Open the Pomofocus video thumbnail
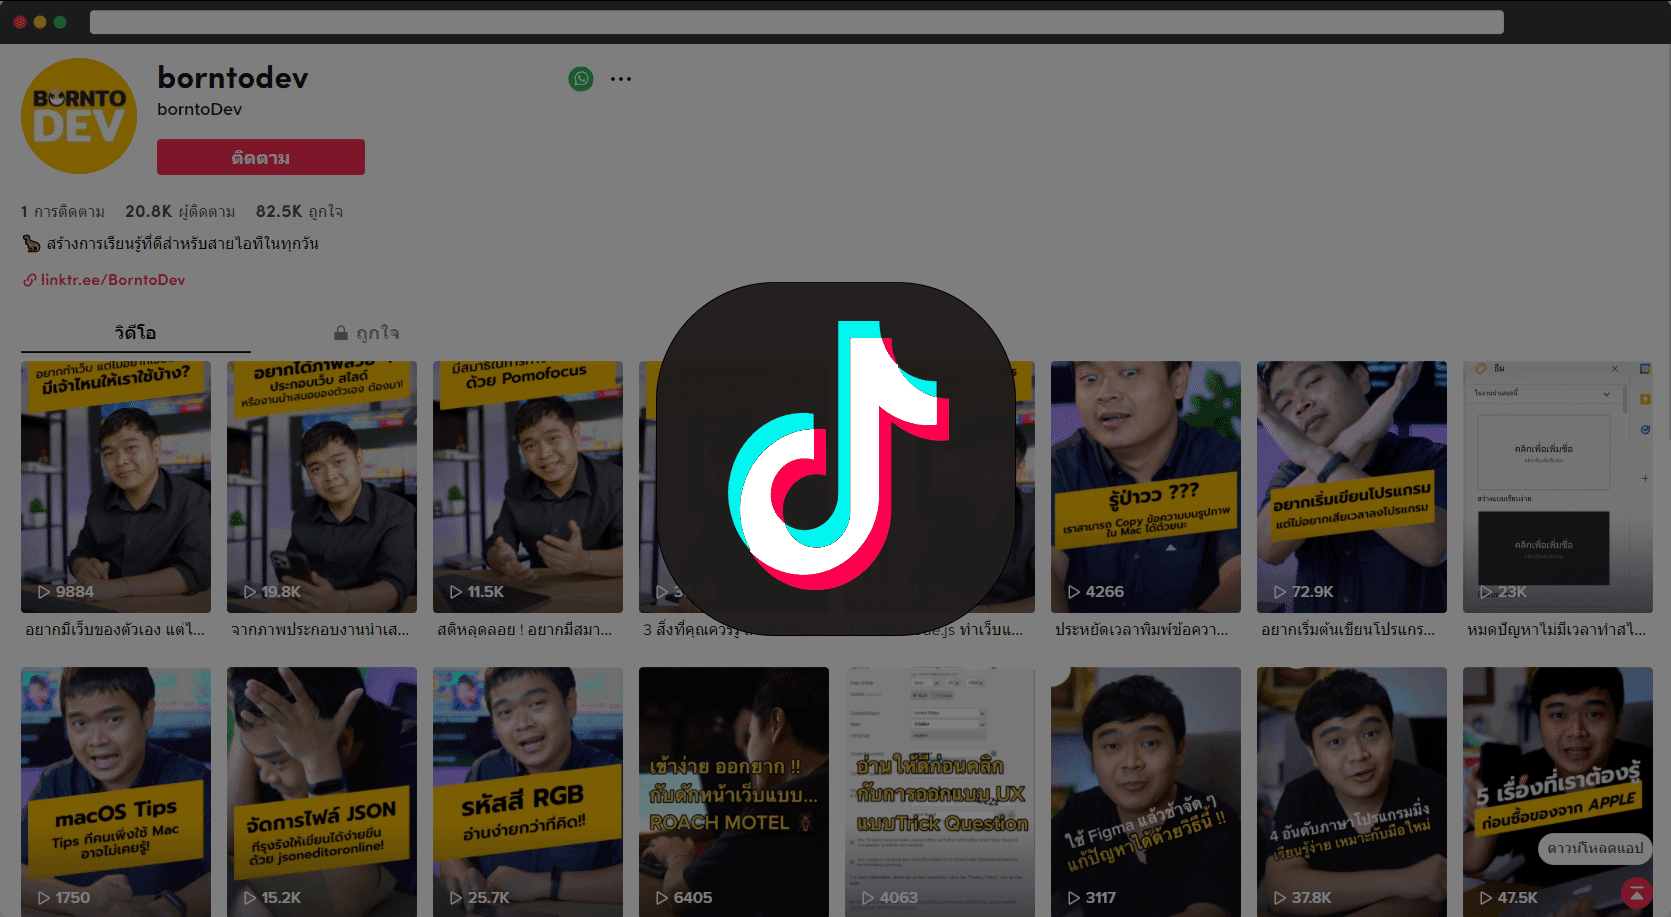This screenshot has width=1671, height=917. coord(528,487)
